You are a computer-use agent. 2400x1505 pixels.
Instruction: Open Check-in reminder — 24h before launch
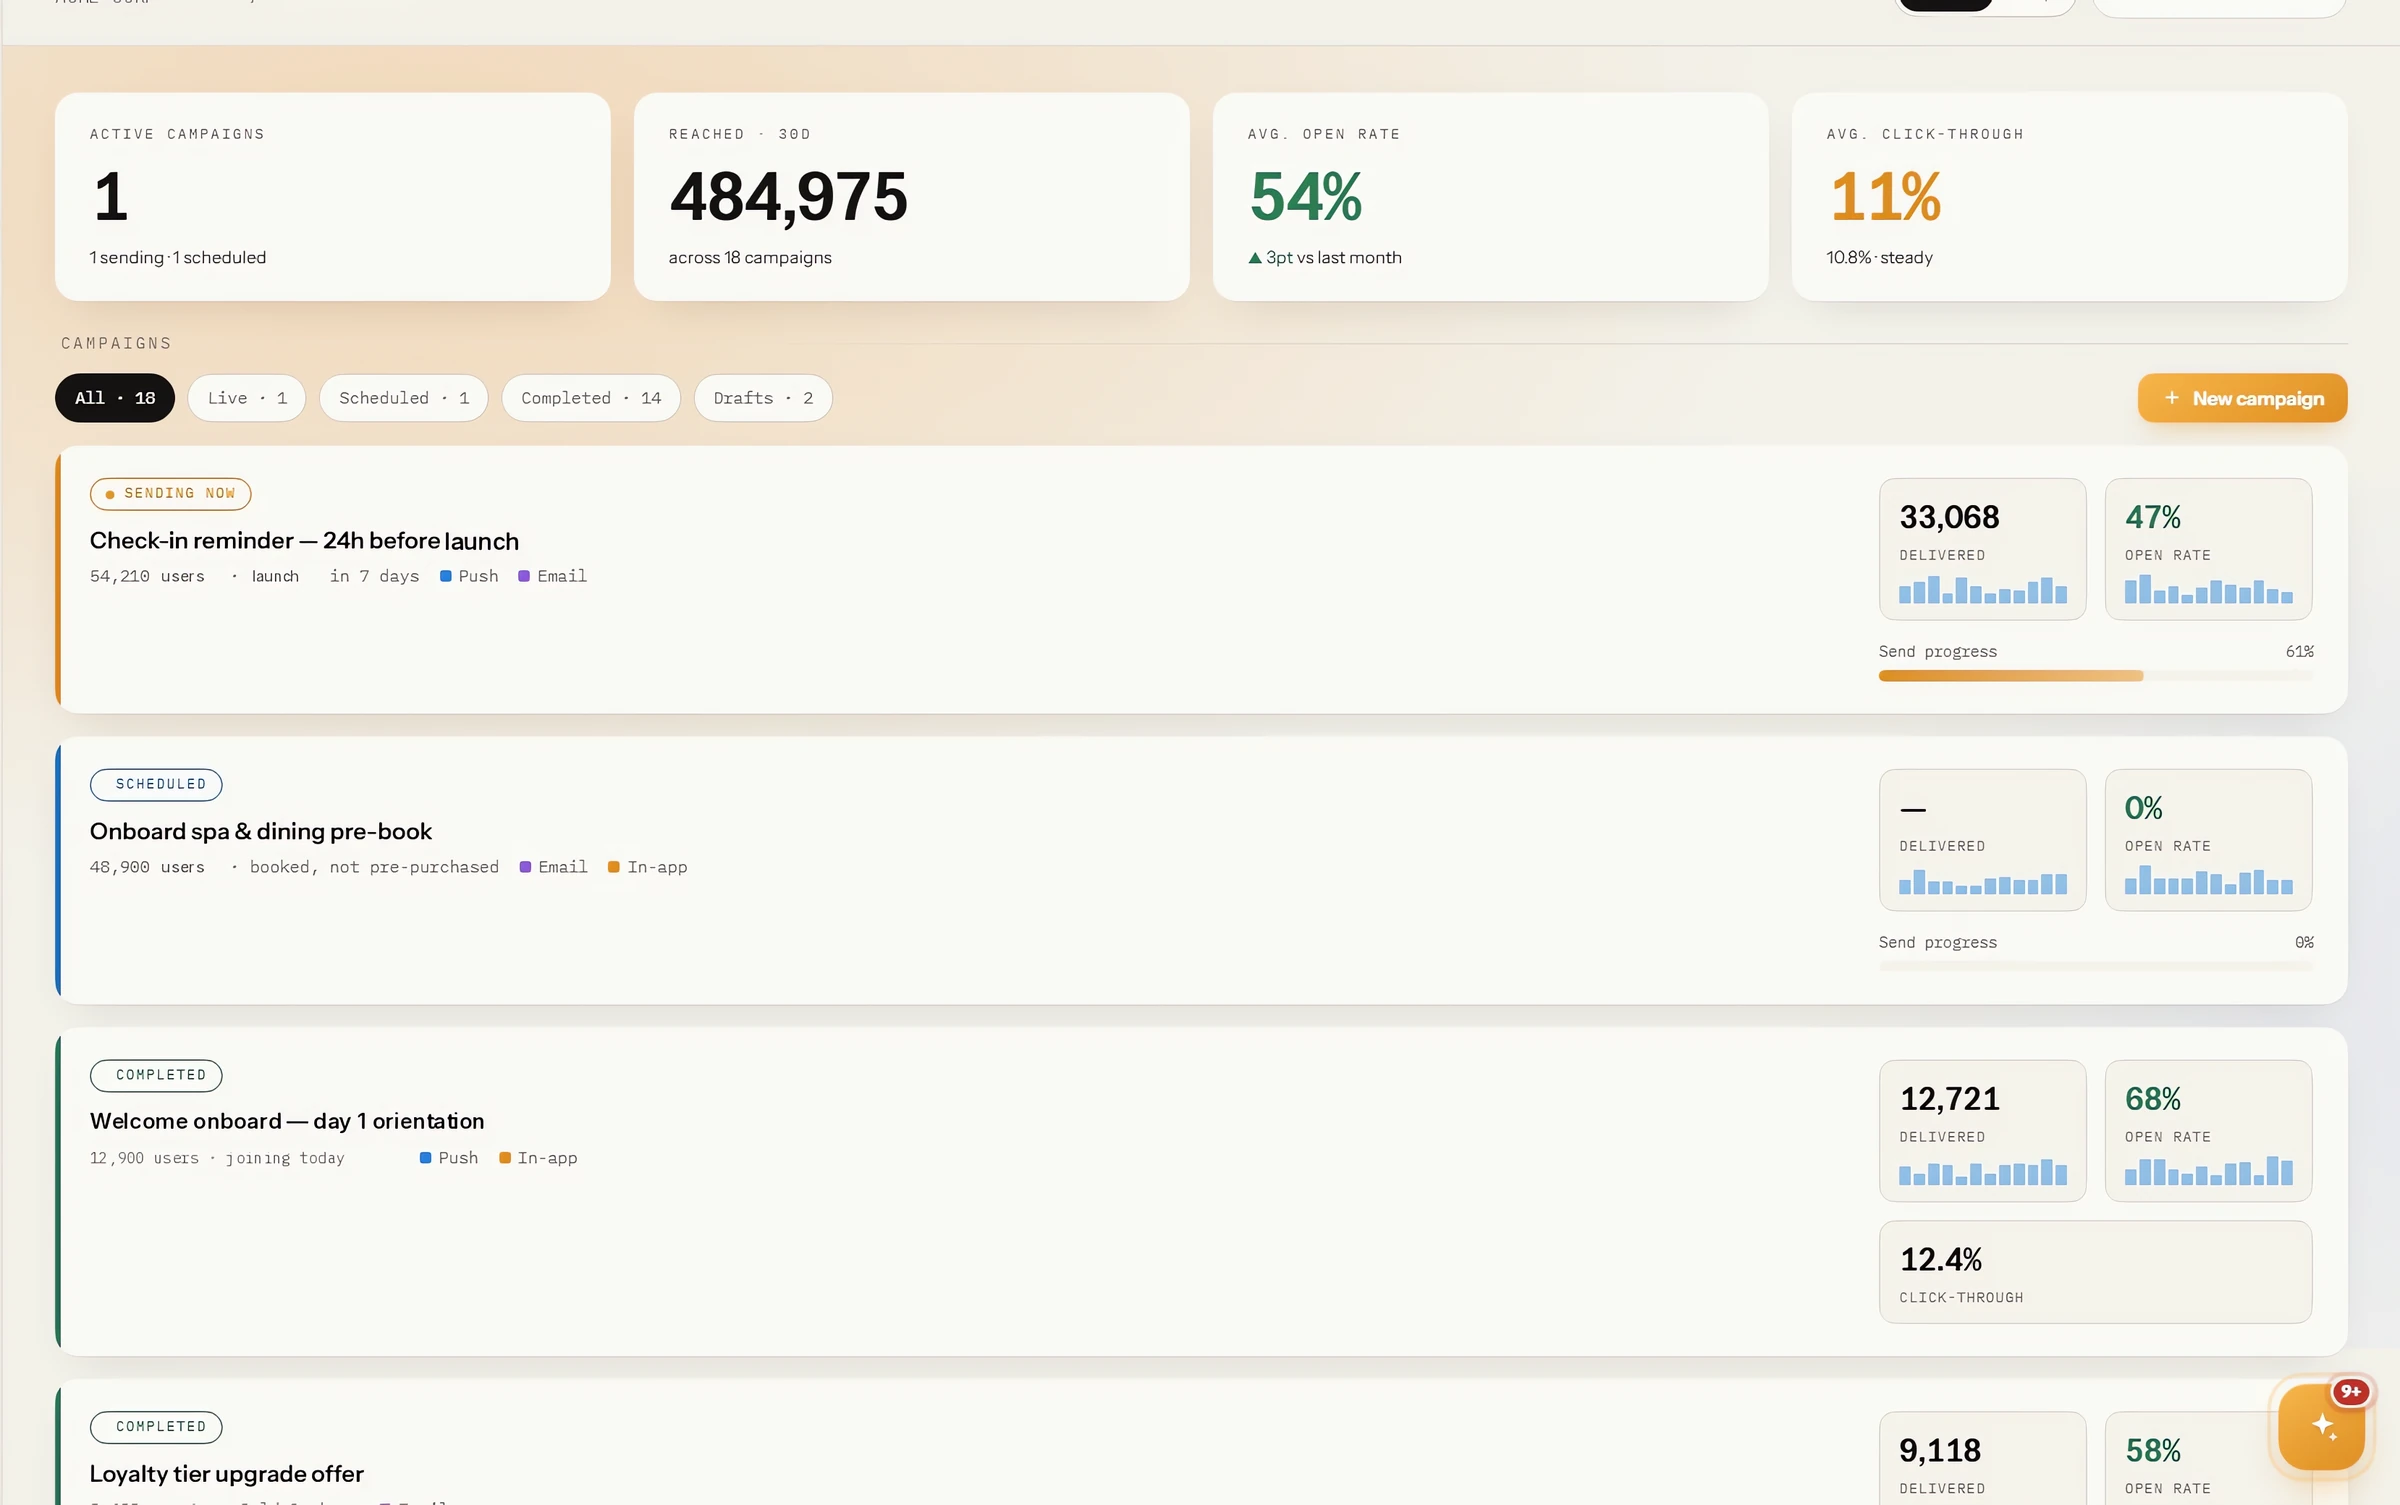click(x=304, y=541)
